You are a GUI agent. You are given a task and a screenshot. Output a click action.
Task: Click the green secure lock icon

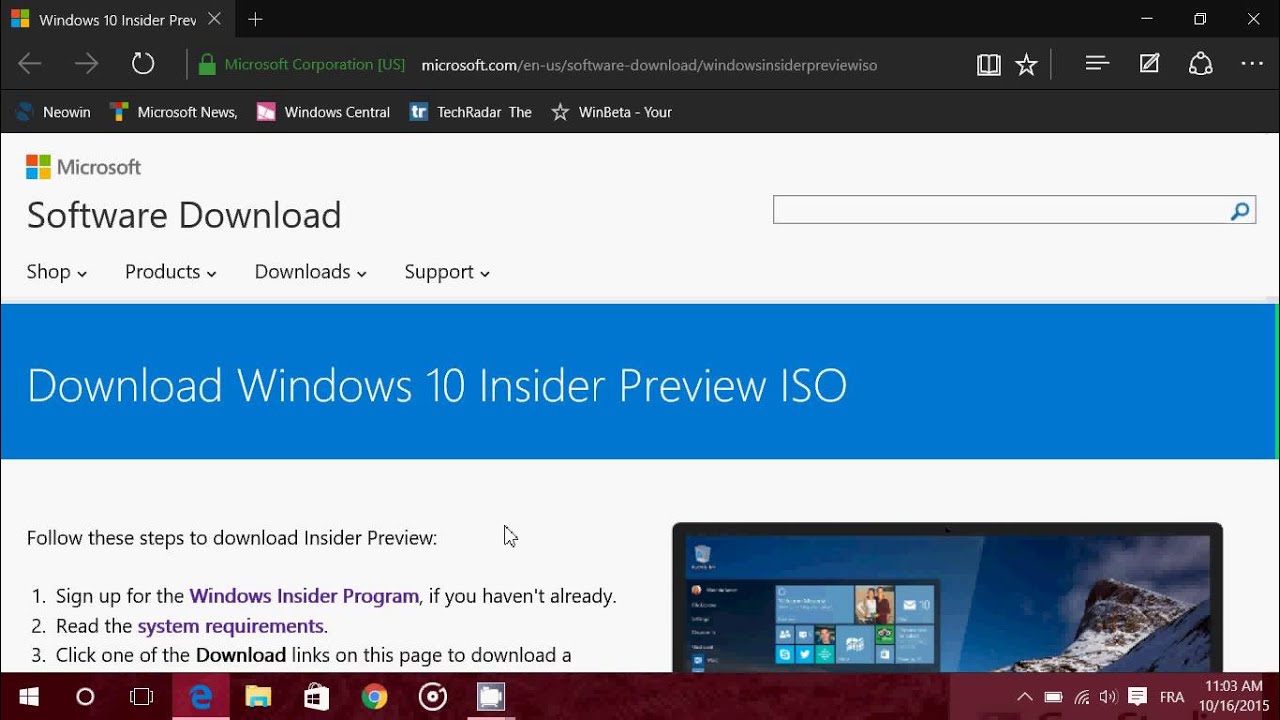[x=207, y=65]
